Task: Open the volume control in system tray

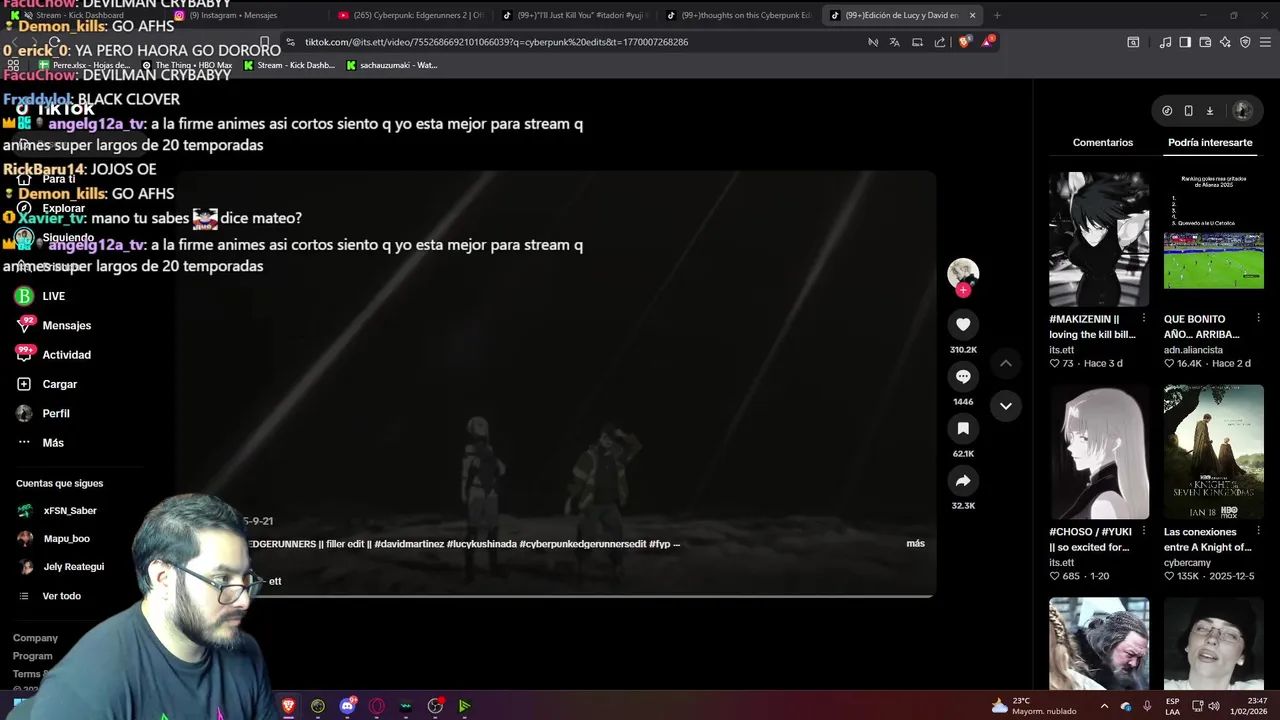Action: click(1214, 706)
